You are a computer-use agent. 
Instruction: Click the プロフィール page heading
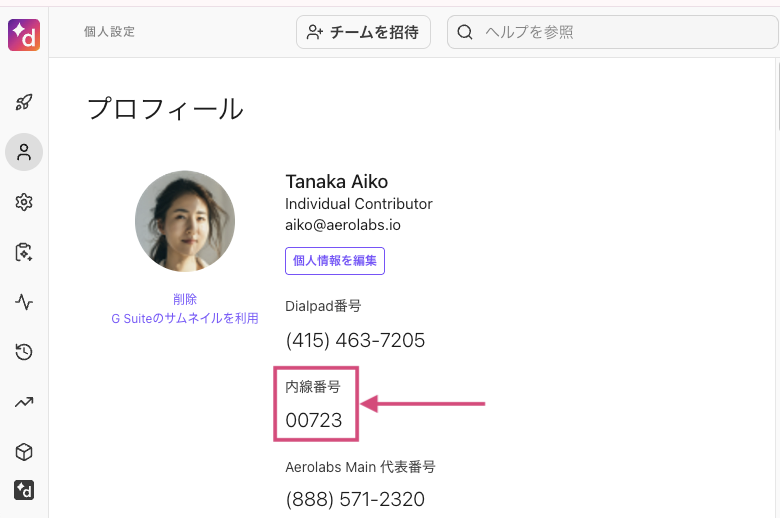pyautogui.click(x=166, y=109)
